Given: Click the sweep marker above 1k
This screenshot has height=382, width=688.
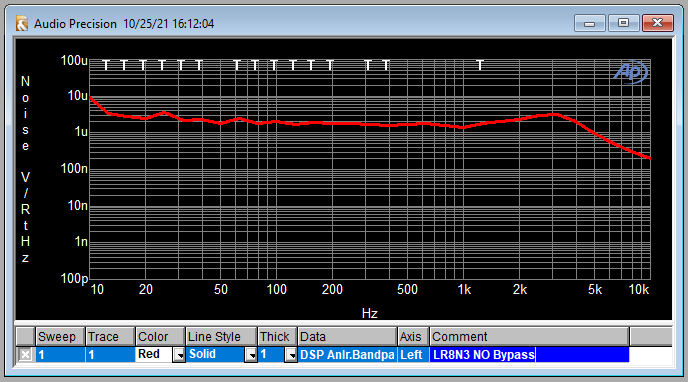Looking at the screenshot, I should pyautogui.click(x=480, y=65).
